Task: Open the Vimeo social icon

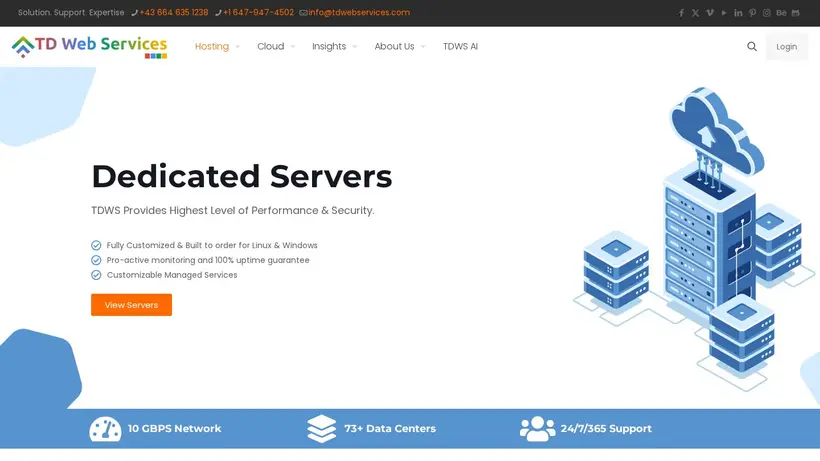Action: [710, 13]
